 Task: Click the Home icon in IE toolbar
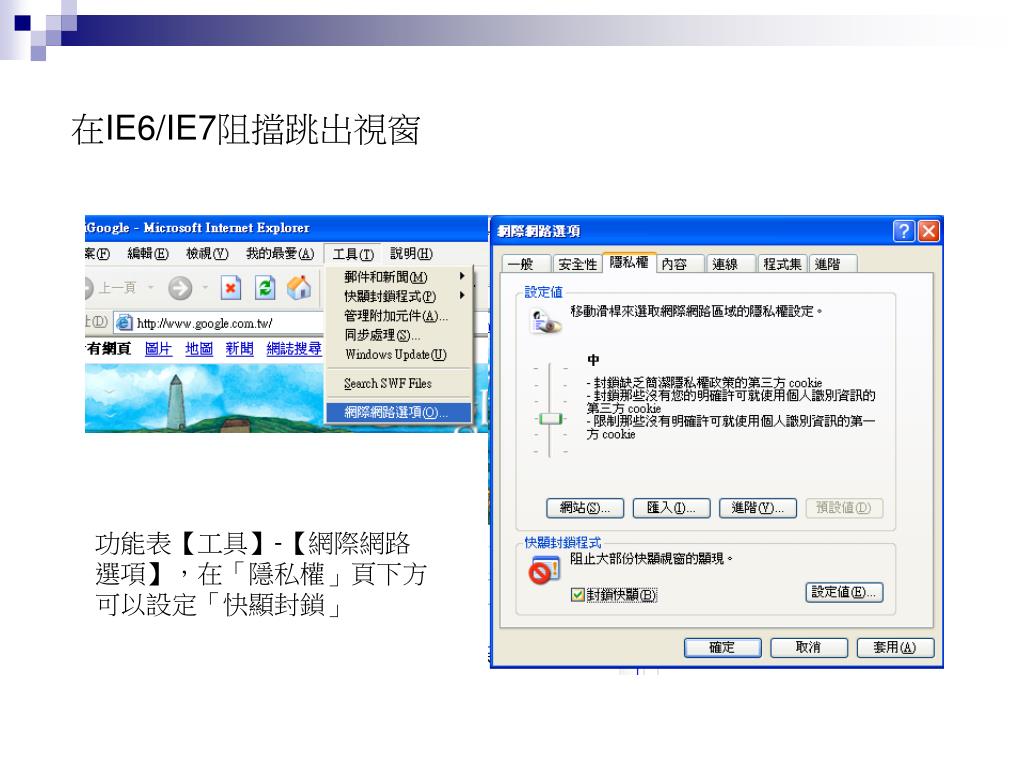coord(299,288)
